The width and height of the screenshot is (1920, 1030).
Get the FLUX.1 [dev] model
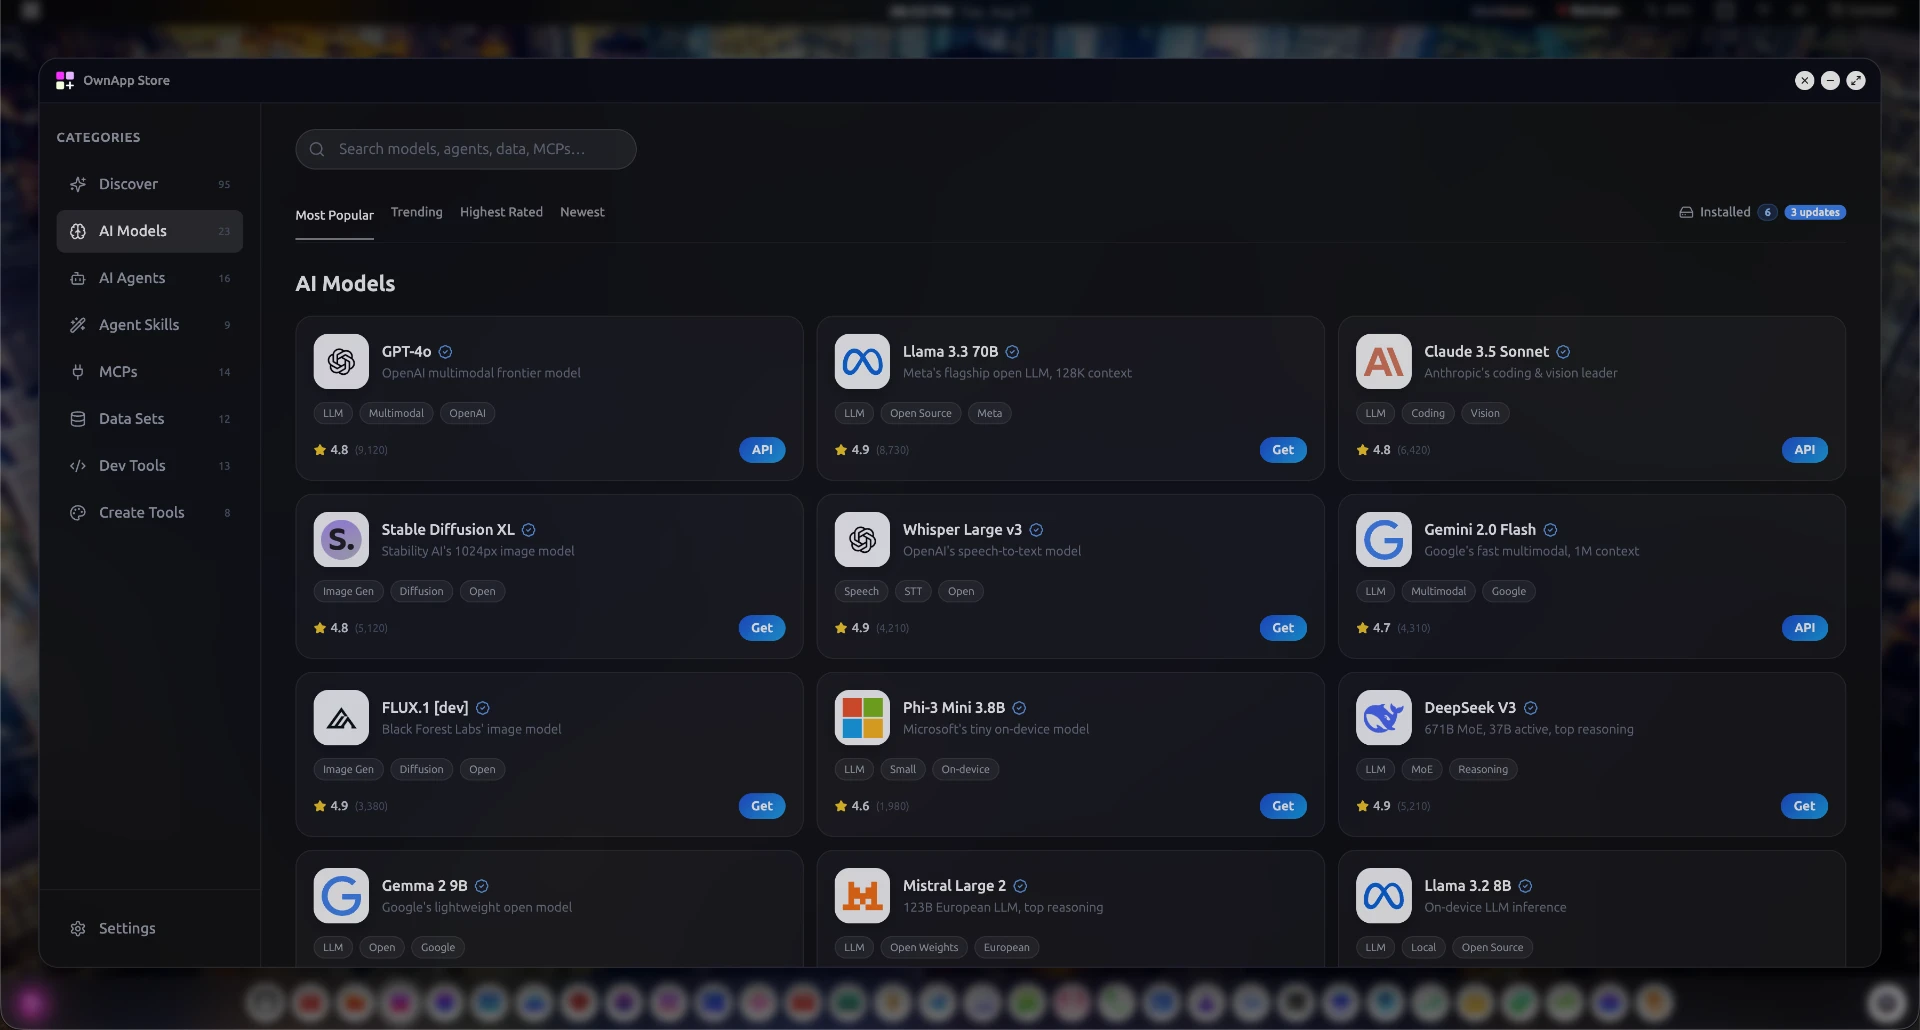(x=762, y=806)
